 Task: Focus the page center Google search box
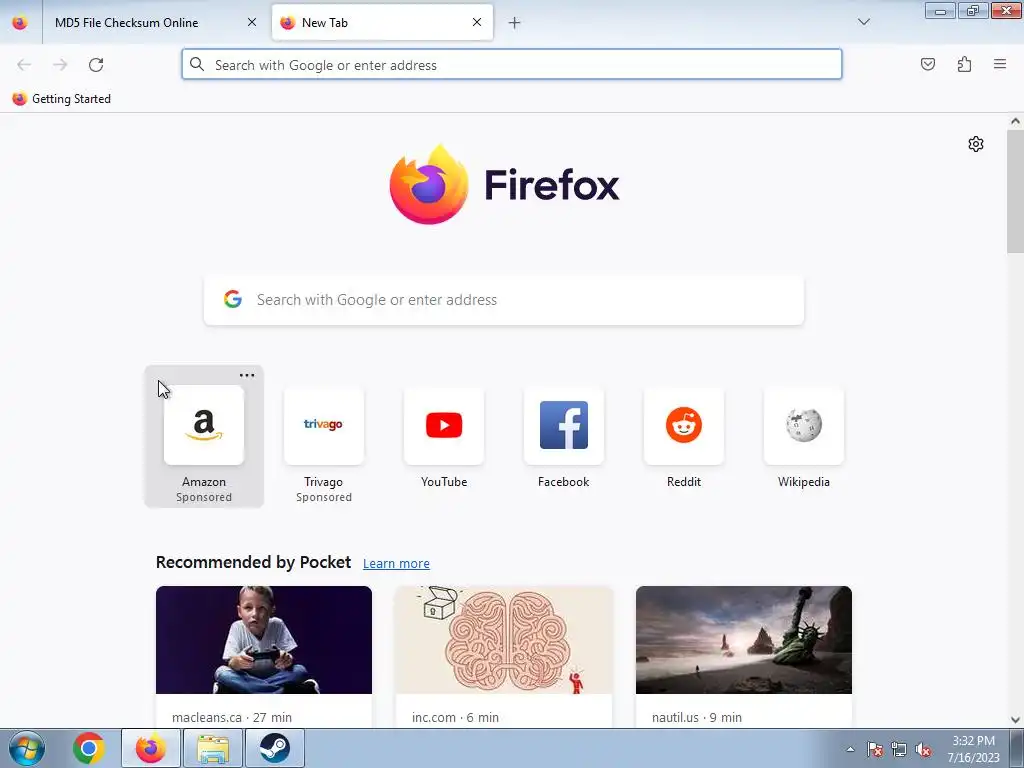click(504, 300)
